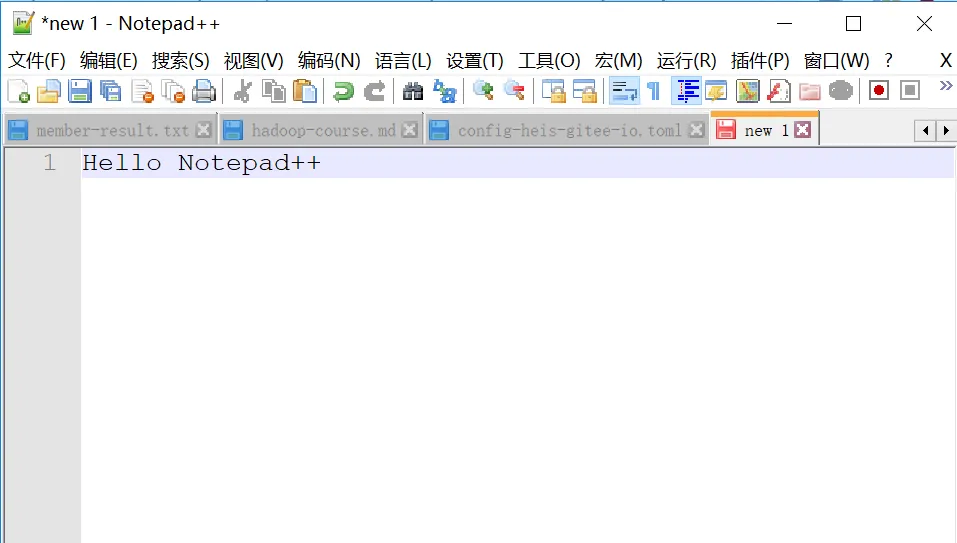This screenshot has height=543, width=957.
Task: Open Find with the binoculars icon
Action: (413, 92)
